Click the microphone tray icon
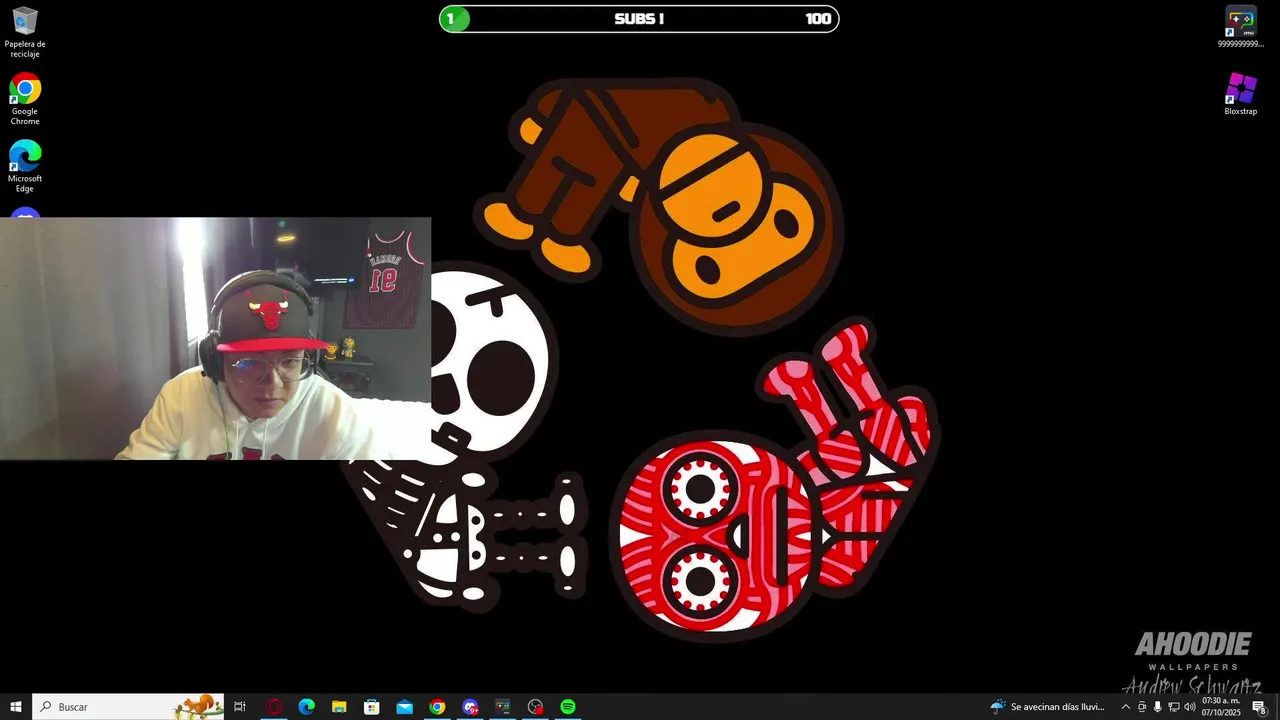Viewport: 1280px width, 720px height. click(1158, 707)
